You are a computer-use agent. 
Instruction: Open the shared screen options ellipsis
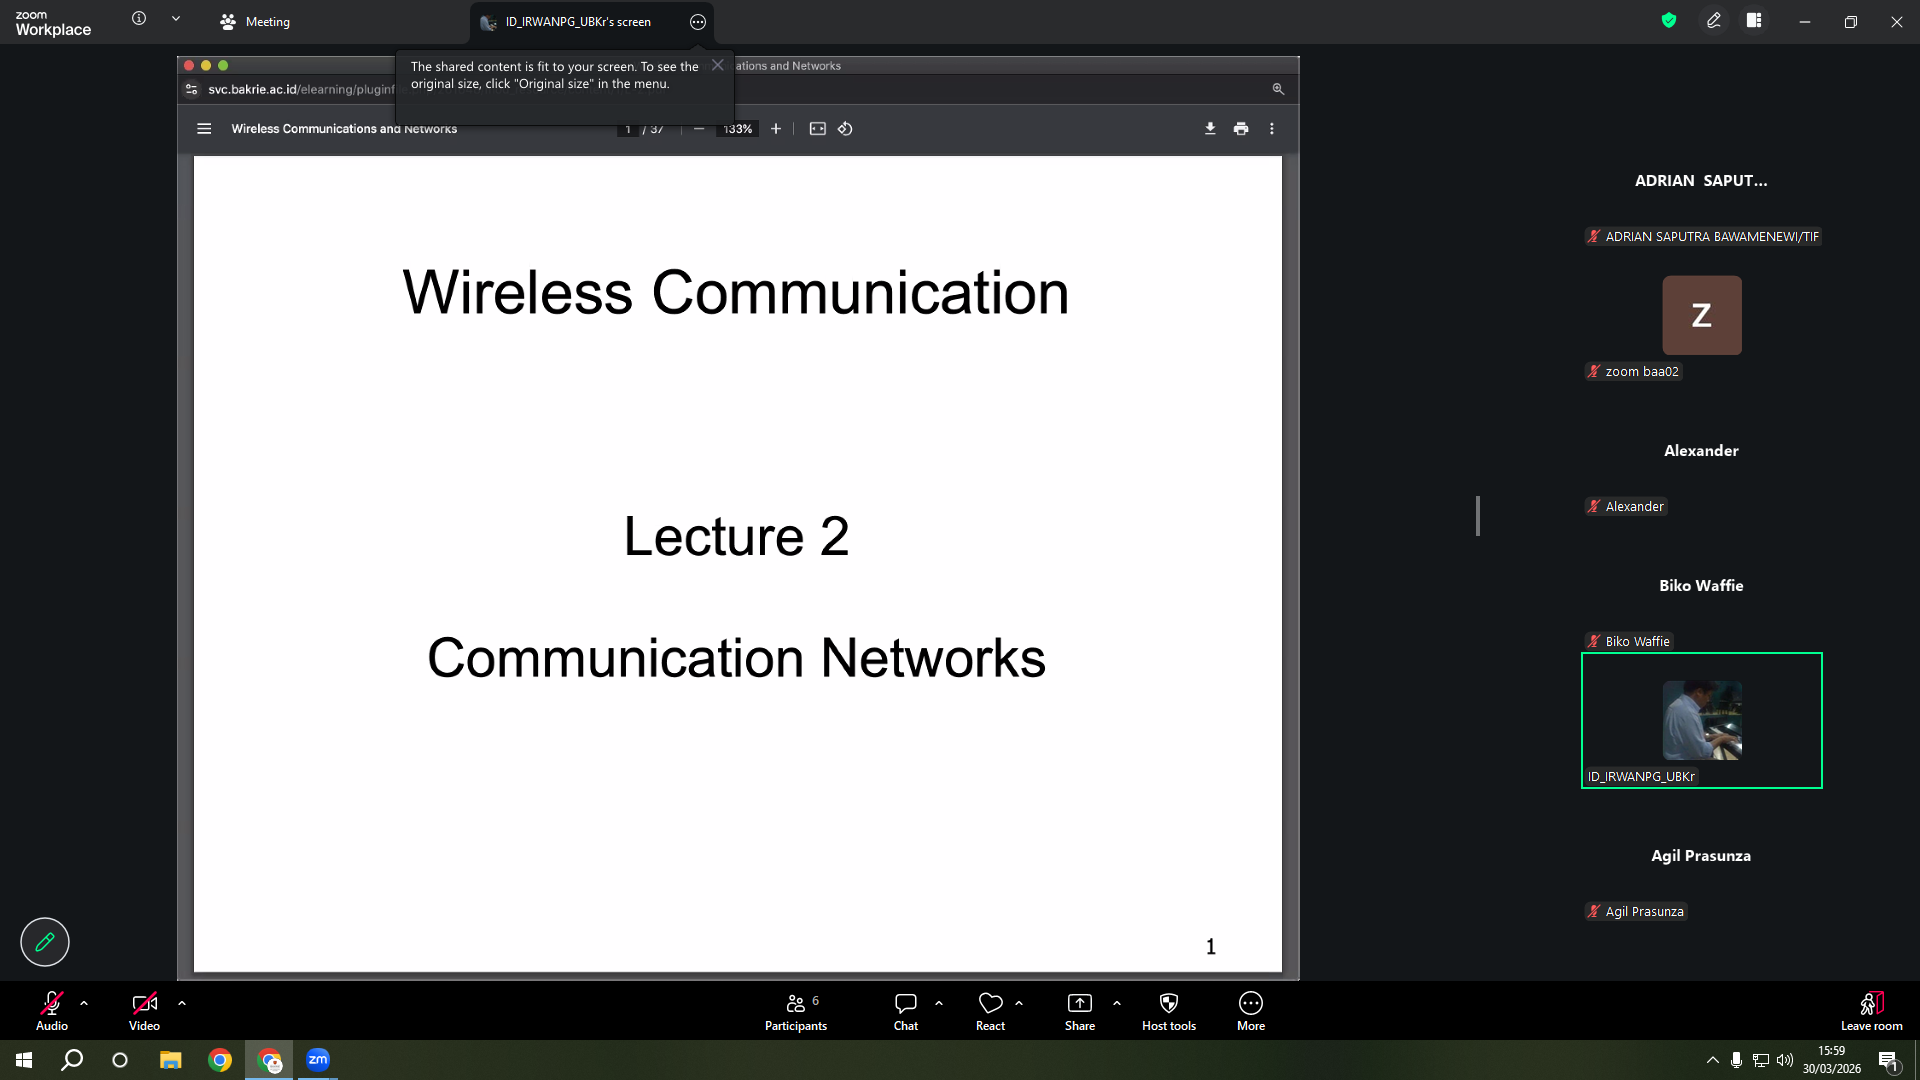click(x=698, y=22)
